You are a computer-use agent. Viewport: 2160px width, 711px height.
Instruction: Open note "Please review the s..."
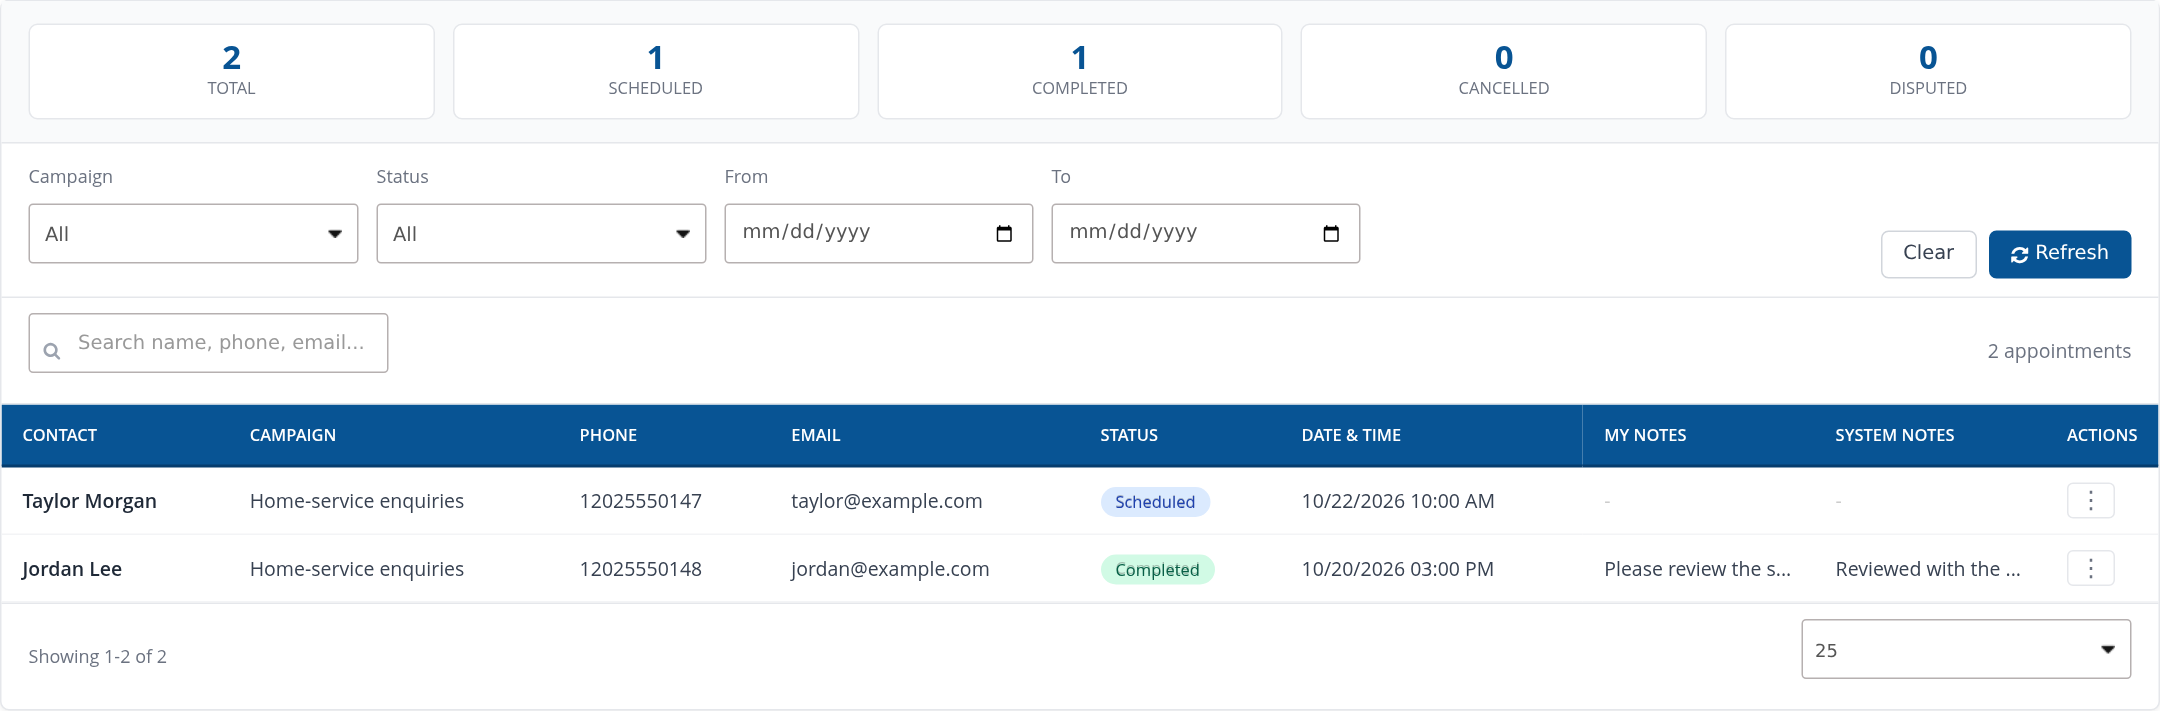pos(1697,569)
